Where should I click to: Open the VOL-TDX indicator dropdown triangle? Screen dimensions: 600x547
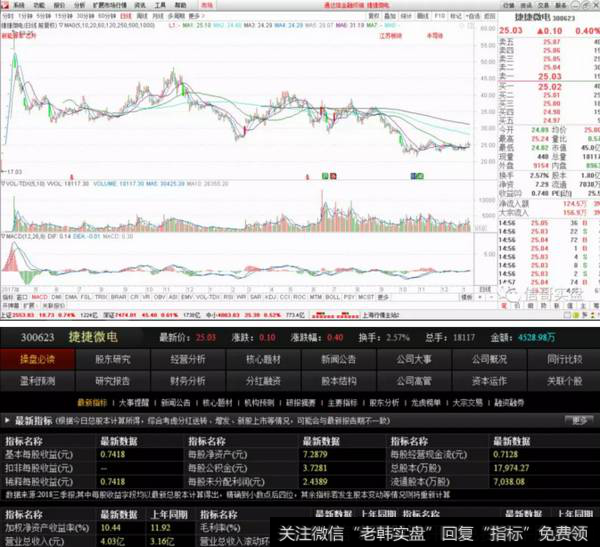[x=4, y=184]
